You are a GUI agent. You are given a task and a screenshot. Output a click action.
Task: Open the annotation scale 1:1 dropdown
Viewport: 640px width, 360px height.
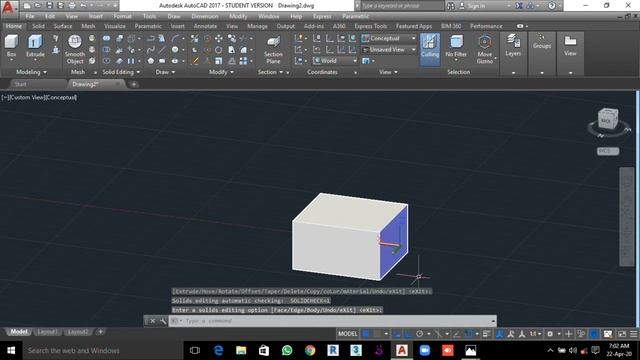click(536, 334)
